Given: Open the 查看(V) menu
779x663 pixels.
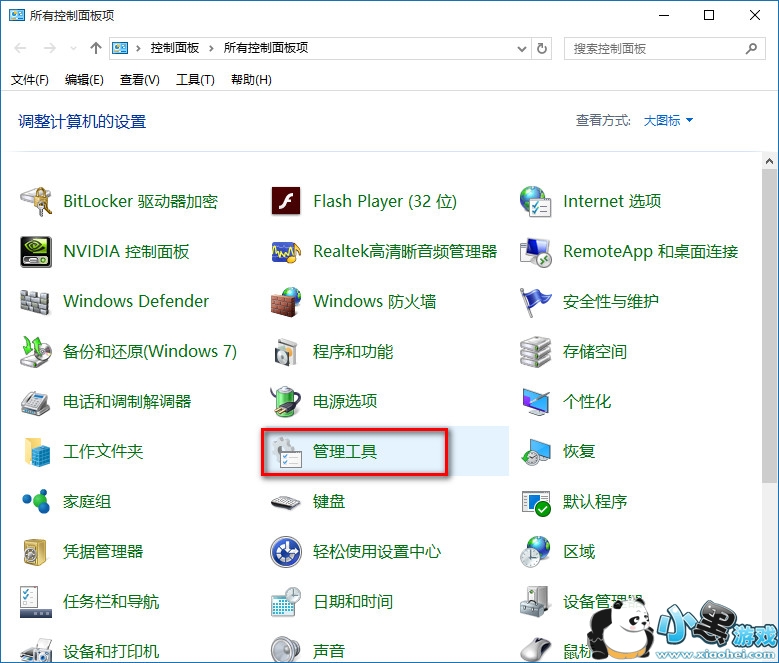Looking at the screenshot, I should [140, 79].
